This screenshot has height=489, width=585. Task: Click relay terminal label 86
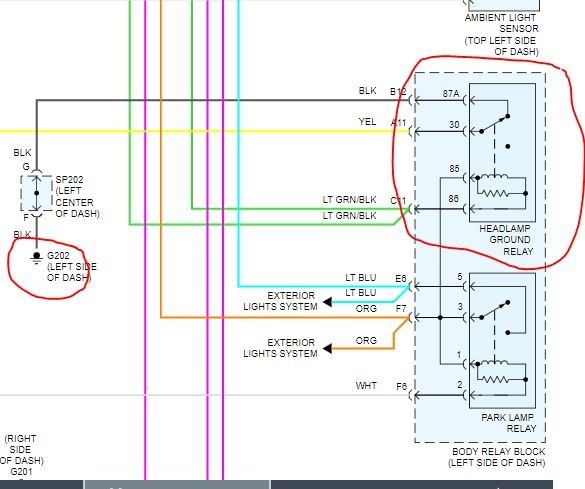point(454,199)
